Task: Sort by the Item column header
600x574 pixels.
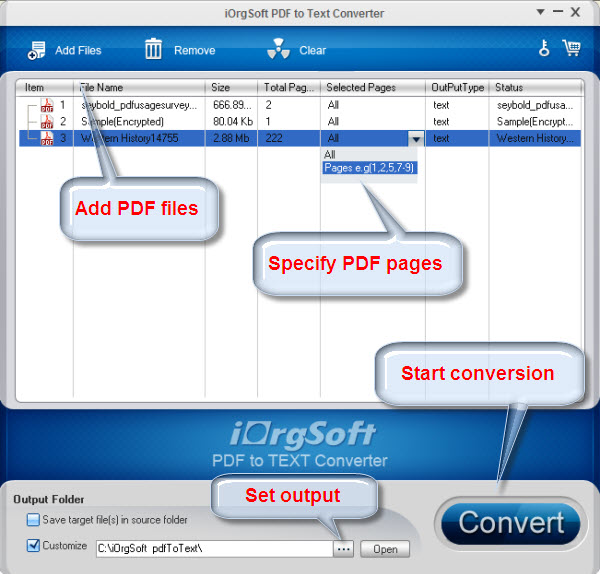Action: pos(45,88)
